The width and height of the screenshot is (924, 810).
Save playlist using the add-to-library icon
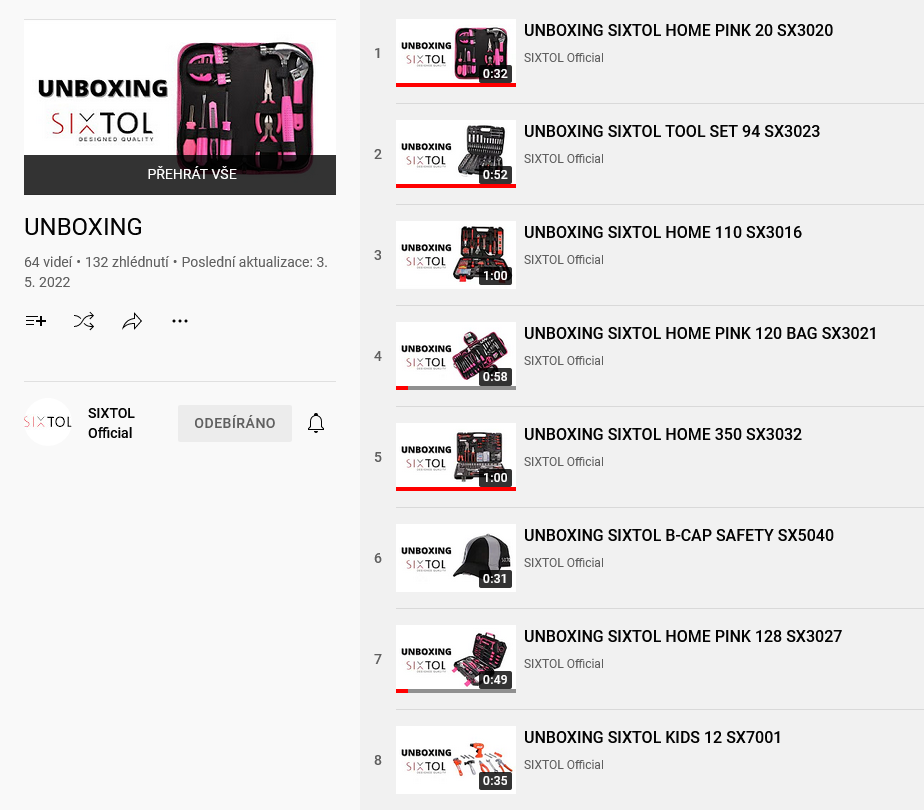tap(36, 321)
